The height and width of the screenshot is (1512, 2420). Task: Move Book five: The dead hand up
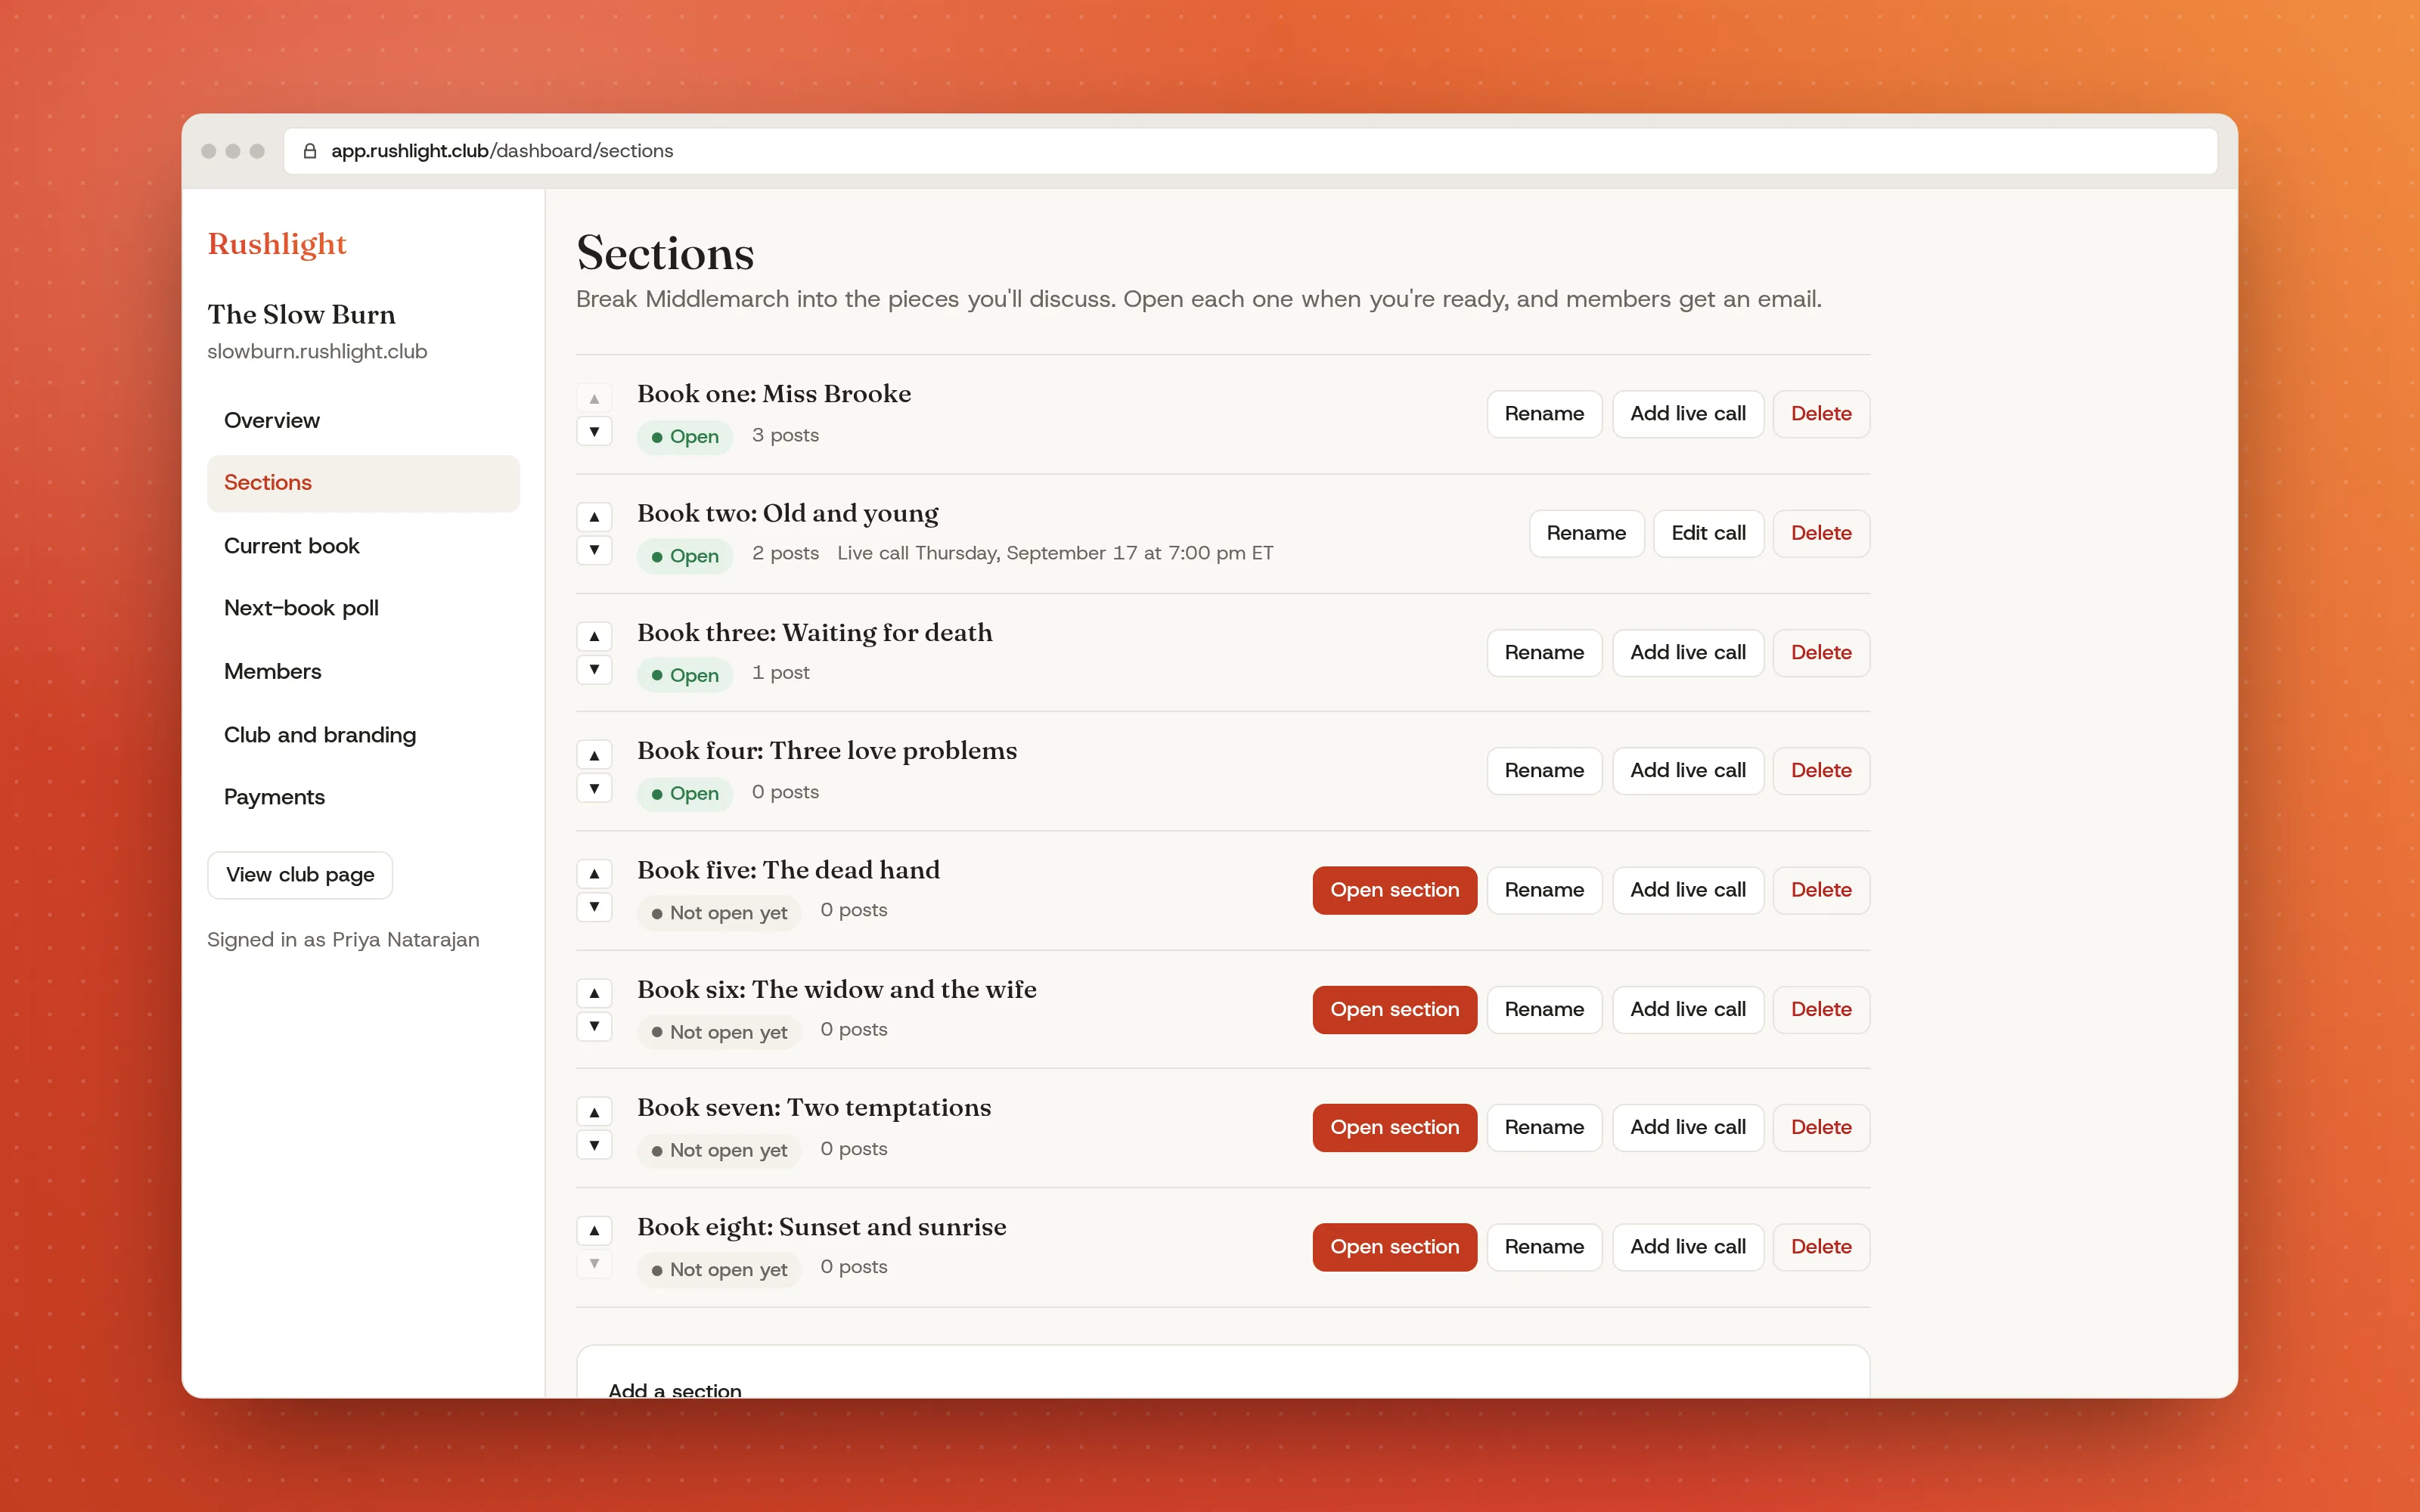594,874
